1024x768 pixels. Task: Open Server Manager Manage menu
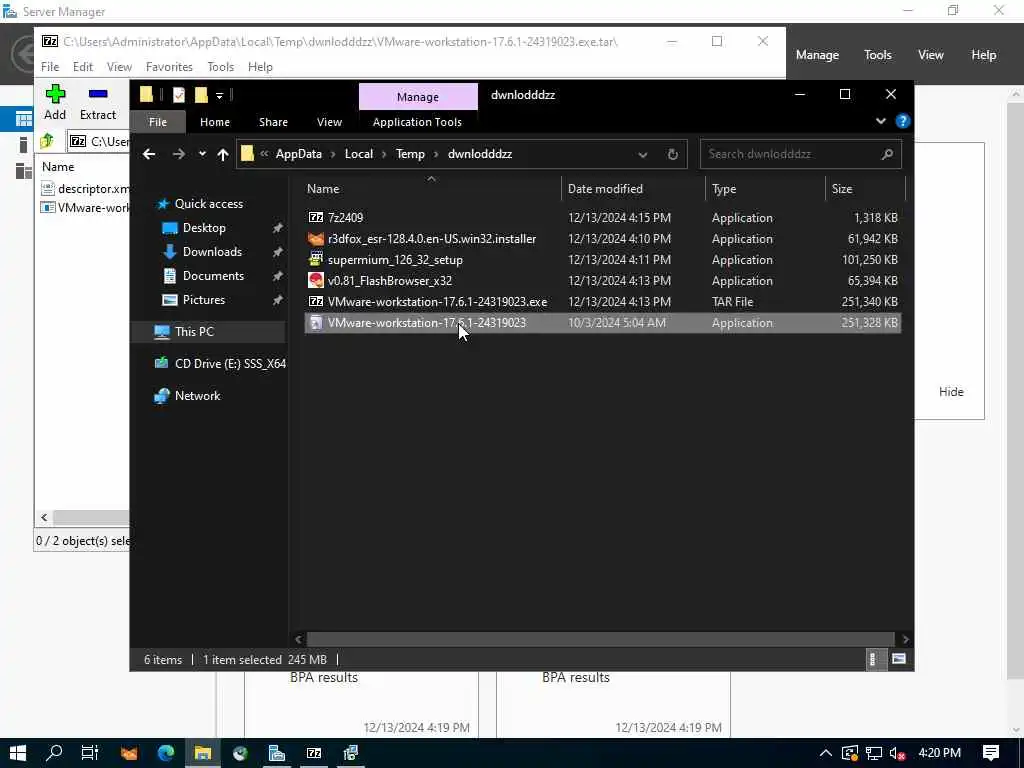[x=817, y=55]
